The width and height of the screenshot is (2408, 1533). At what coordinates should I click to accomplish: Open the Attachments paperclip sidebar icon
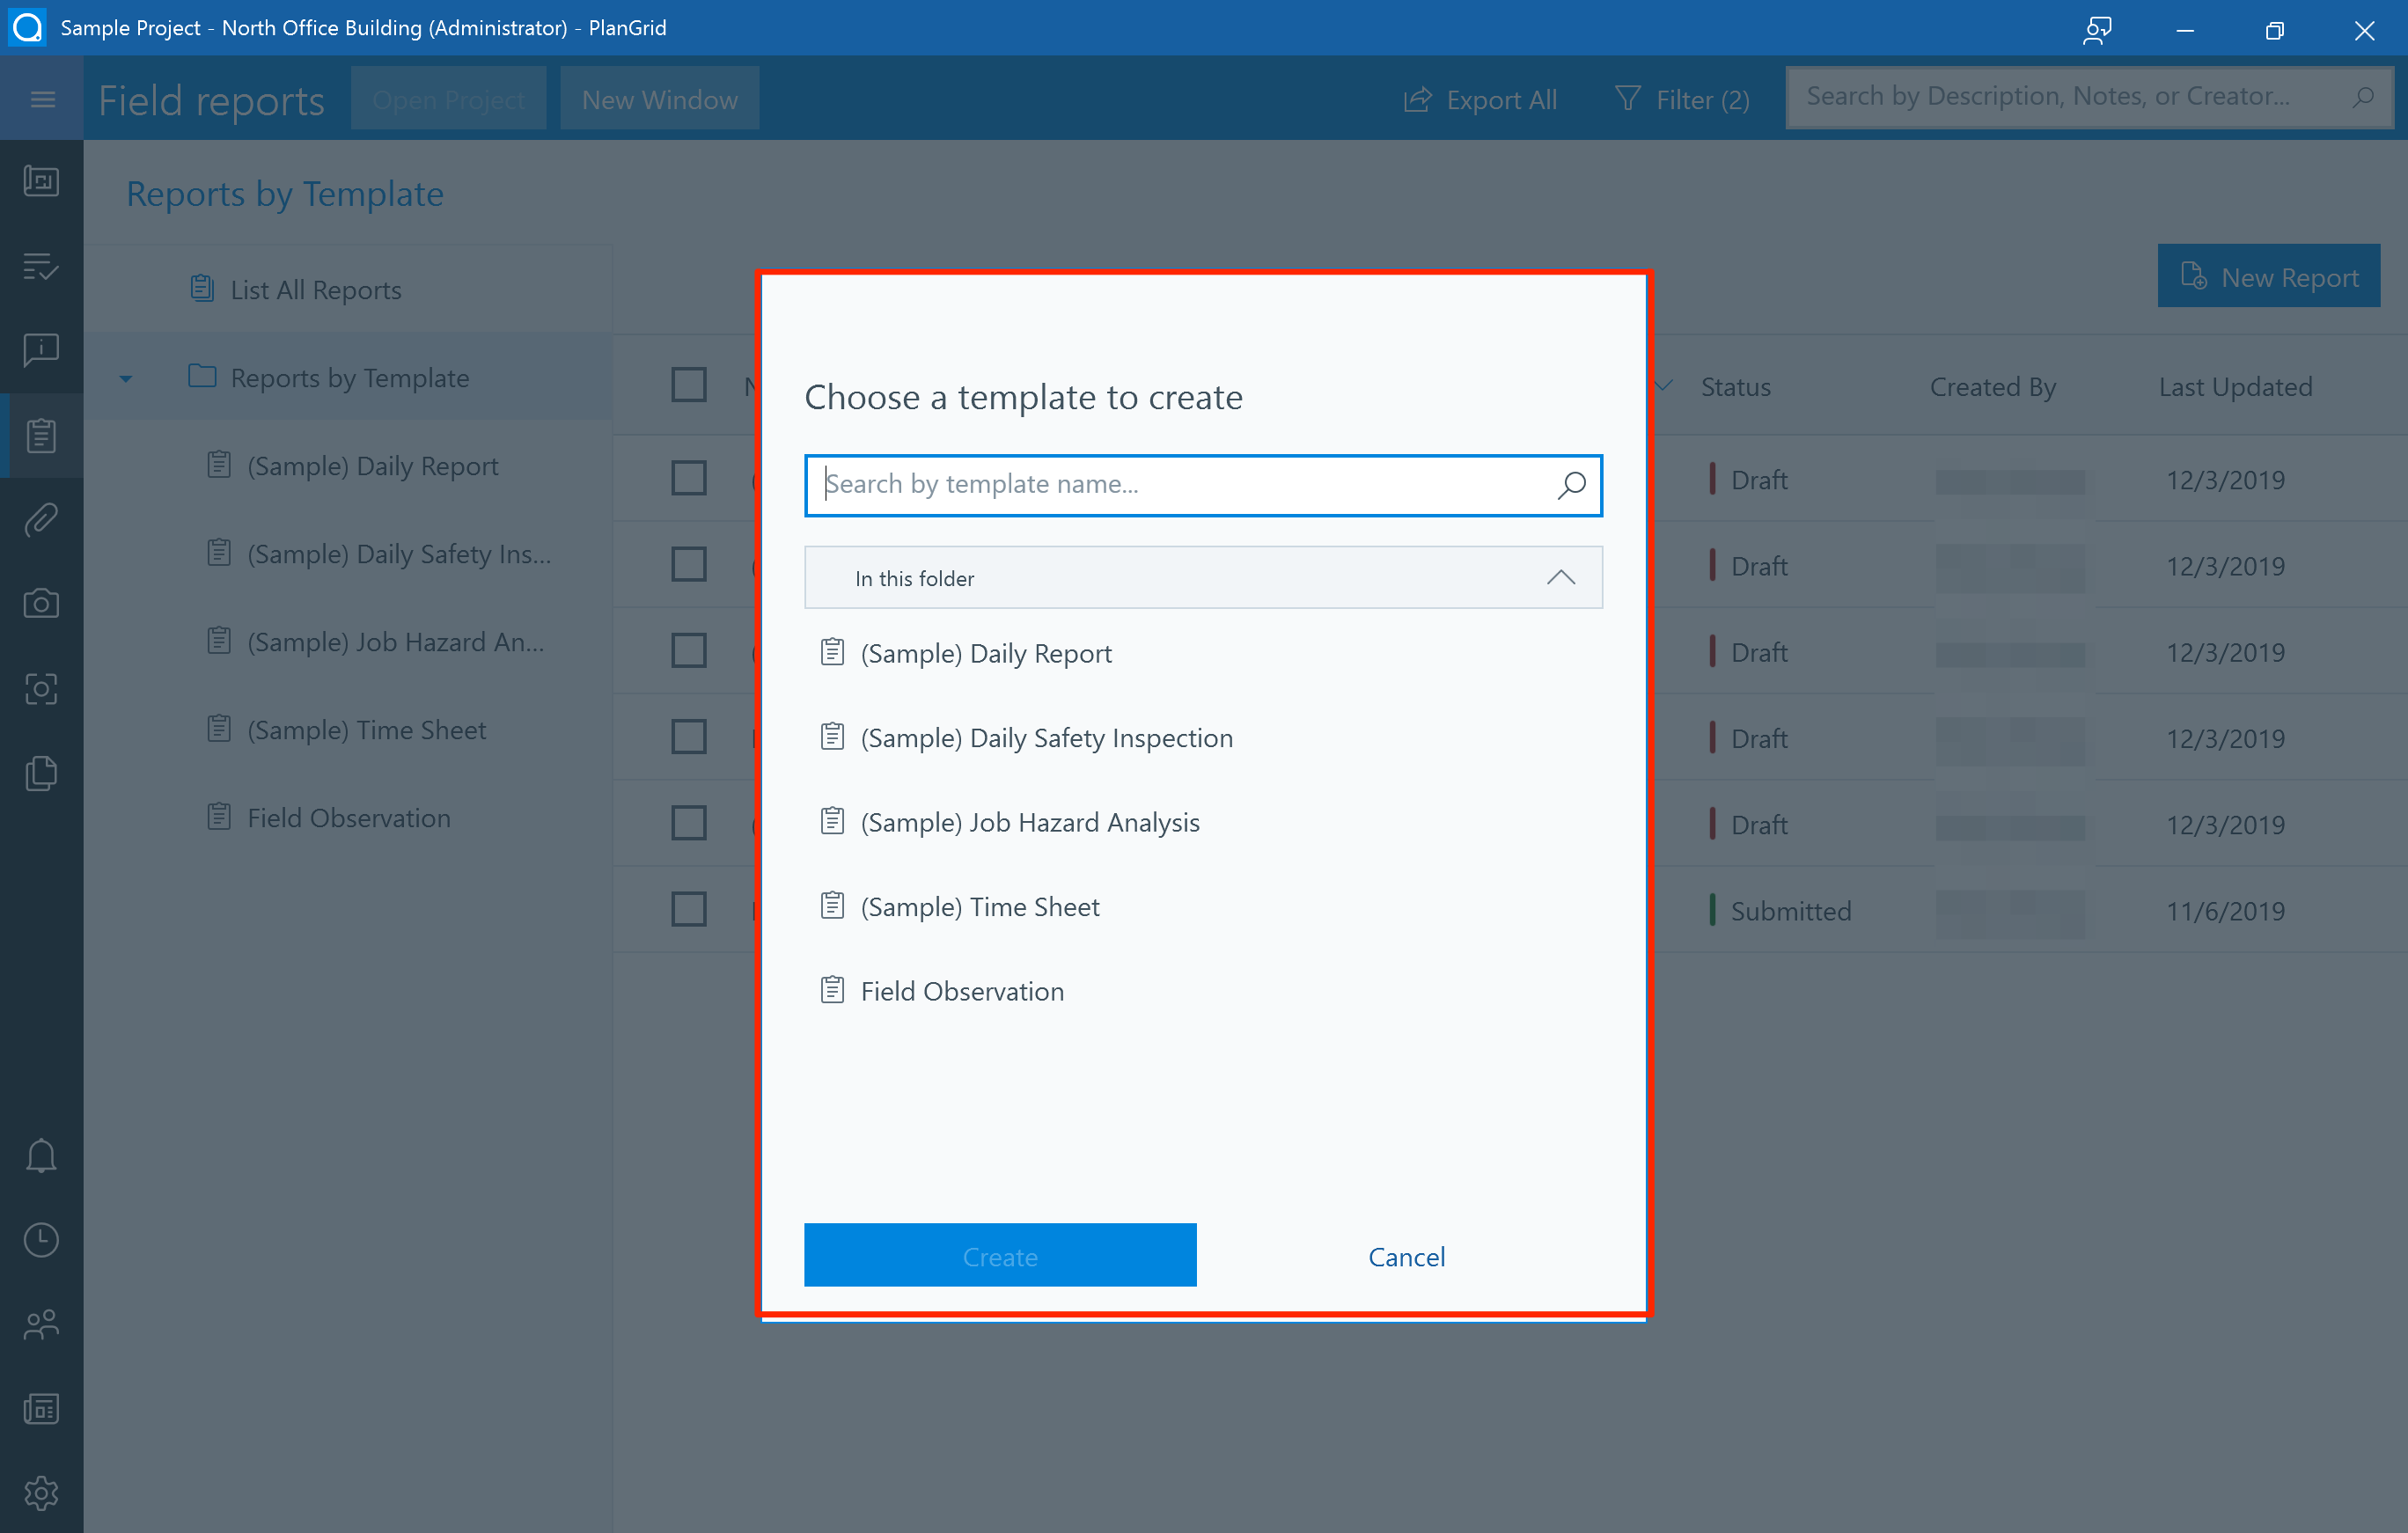coord(41,519)
